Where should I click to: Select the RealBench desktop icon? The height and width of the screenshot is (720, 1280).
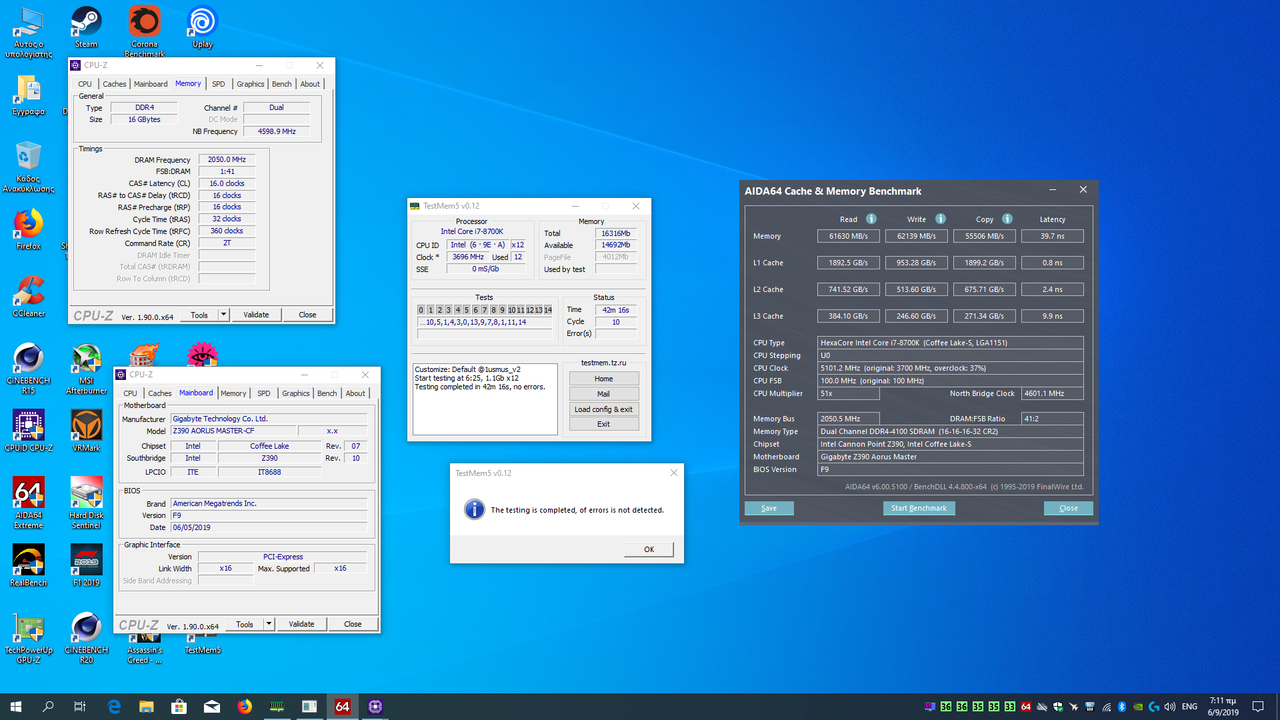[x=28, y=565]
